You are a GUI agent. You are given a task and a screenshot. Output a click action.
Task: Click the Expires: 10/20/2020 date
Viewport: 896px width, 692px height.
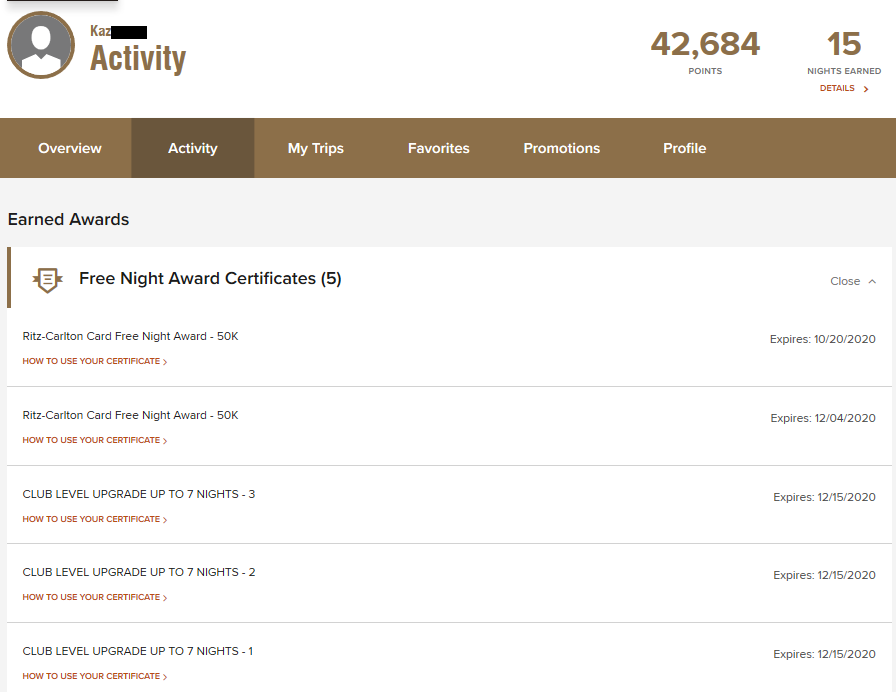(x=822, y=339)
